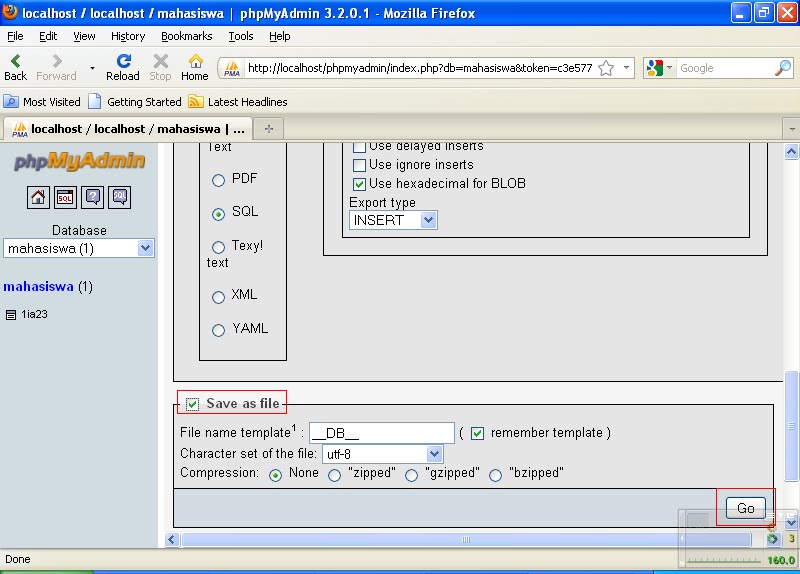Select the YAML export format
This screenshot has height=574, width=800.
218,331
